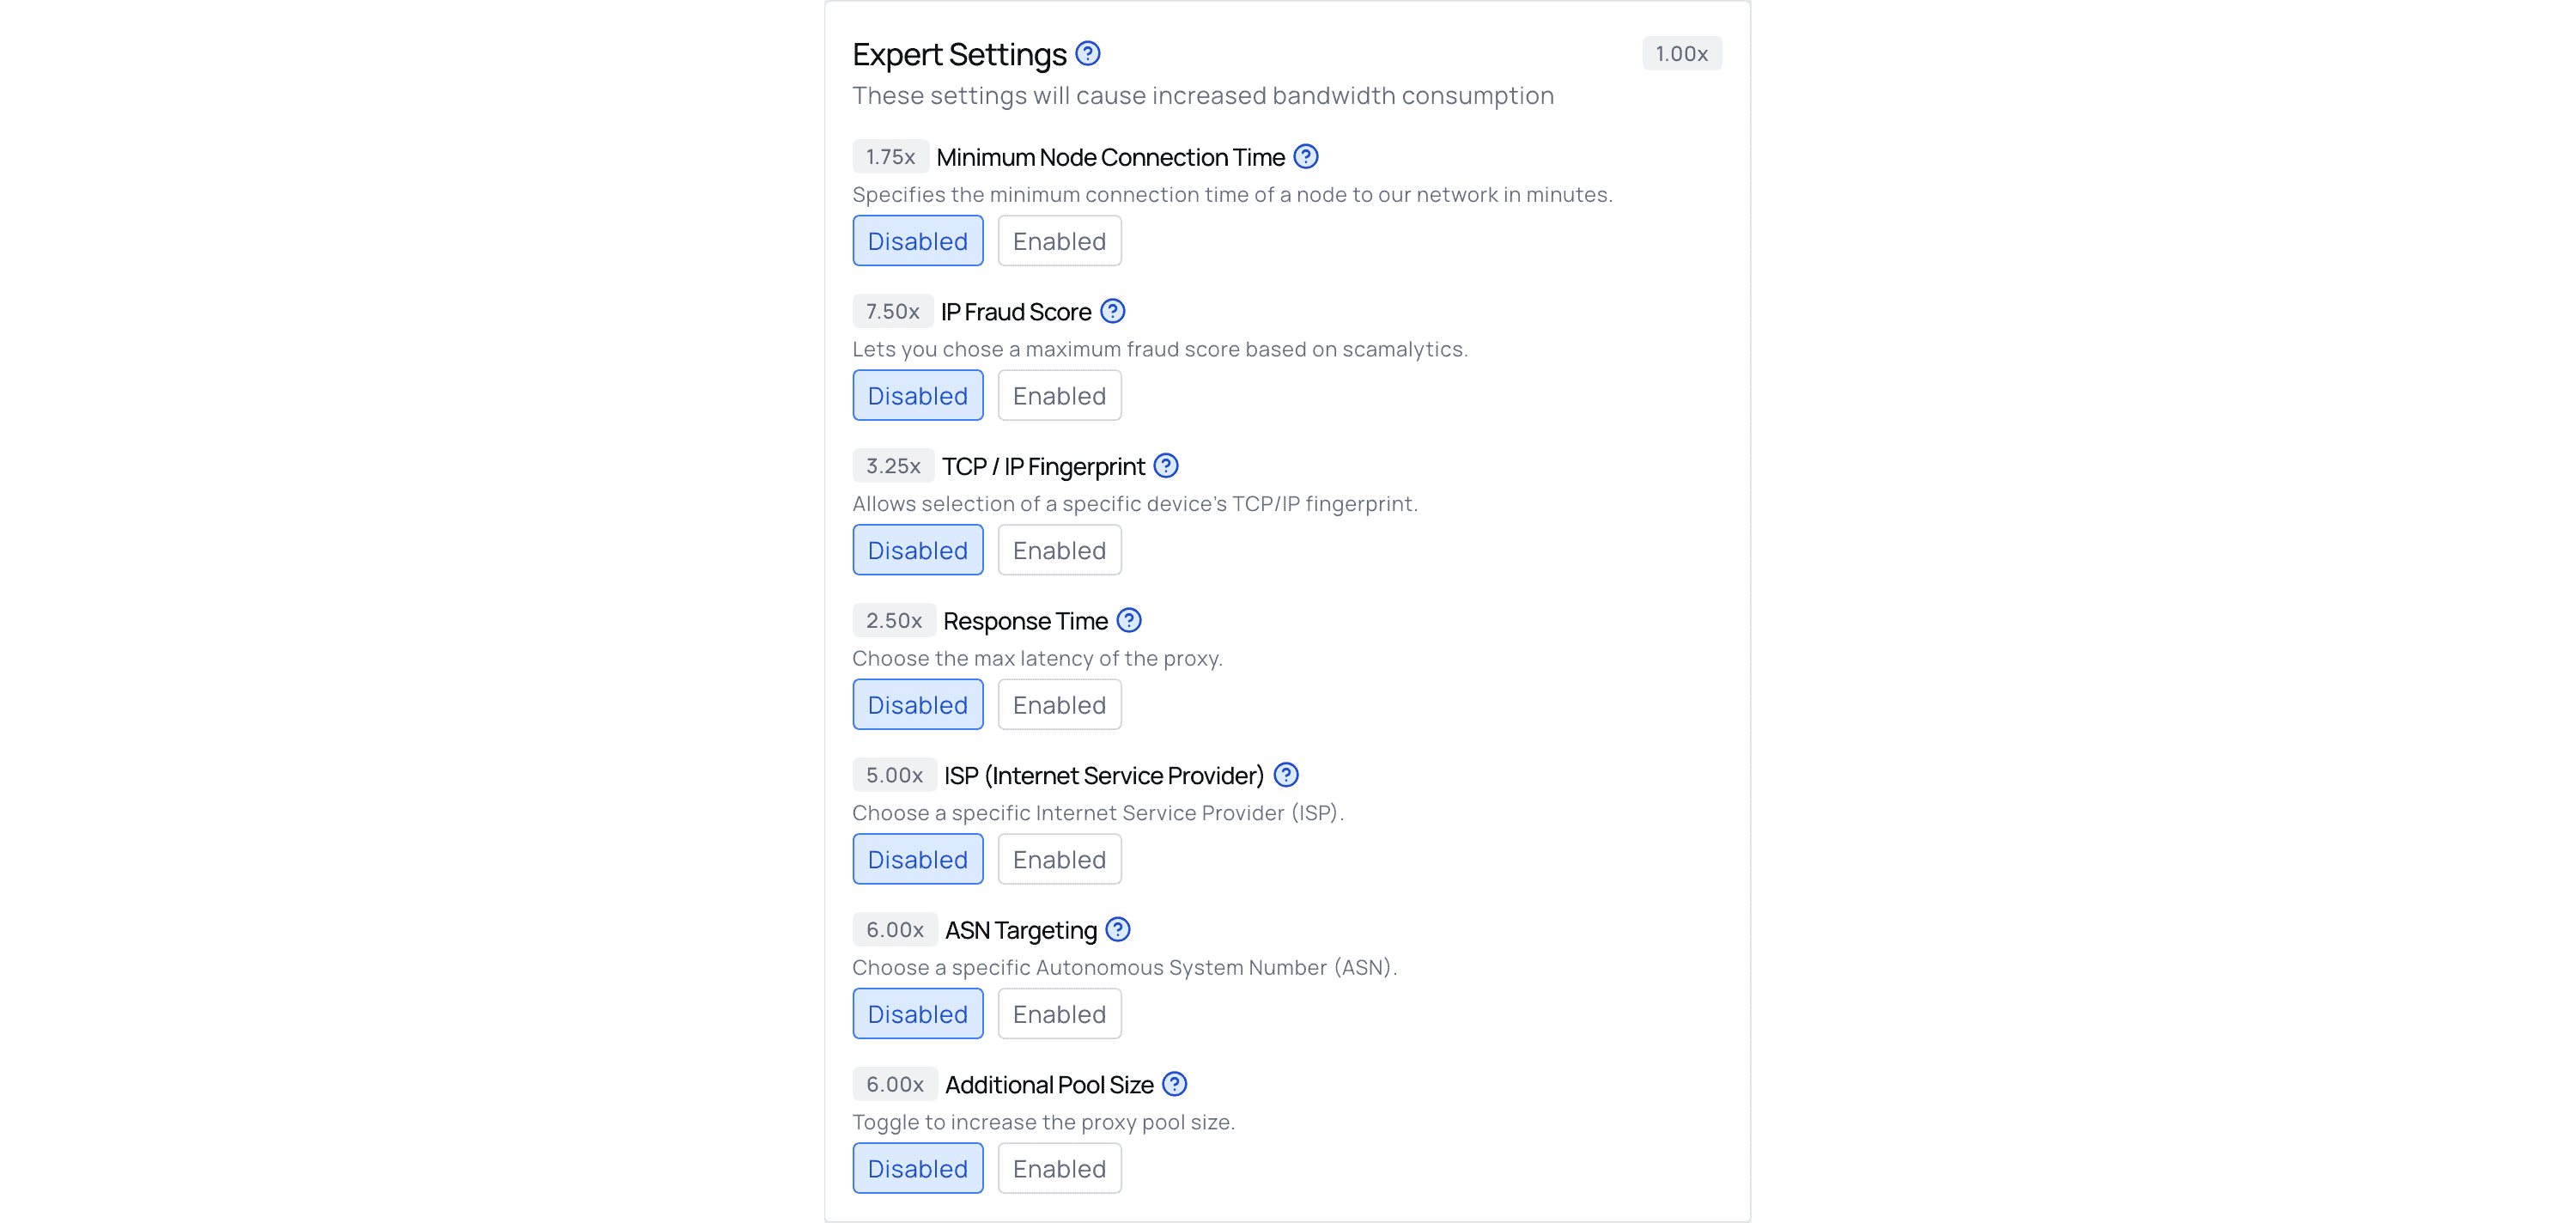
Task: Enable Additional Pool Size
Action: (1059, 1168)
